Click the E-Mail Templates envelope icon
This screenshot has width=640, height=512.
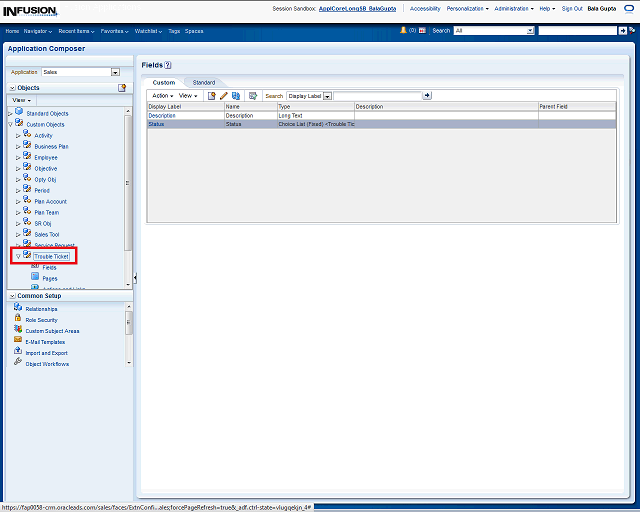[18, 340]
